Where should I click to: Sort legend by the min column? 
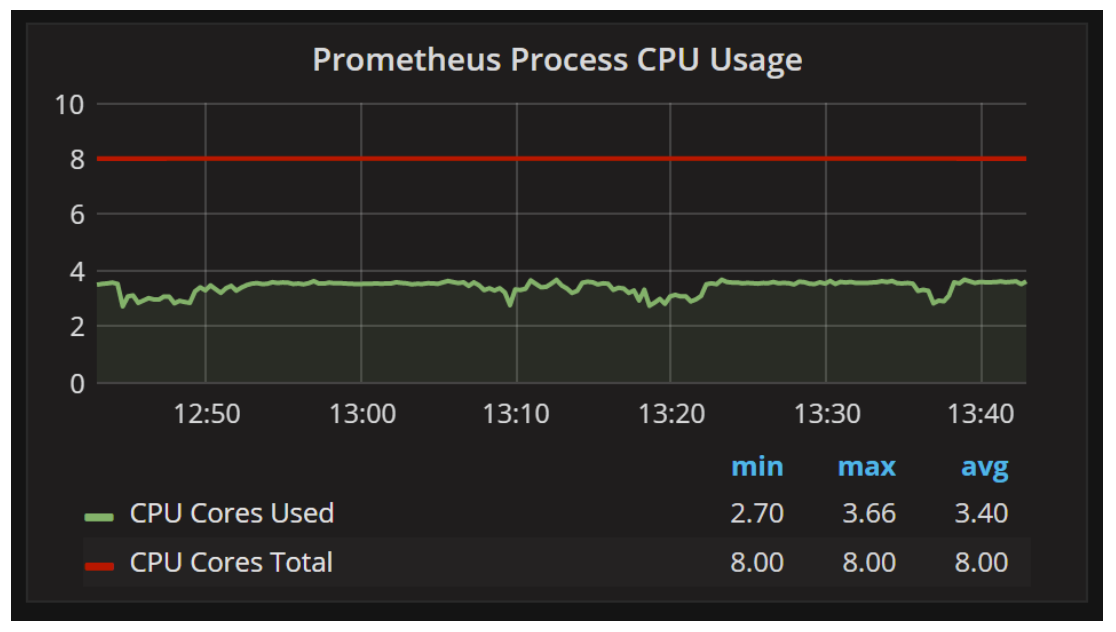point(757,467)
